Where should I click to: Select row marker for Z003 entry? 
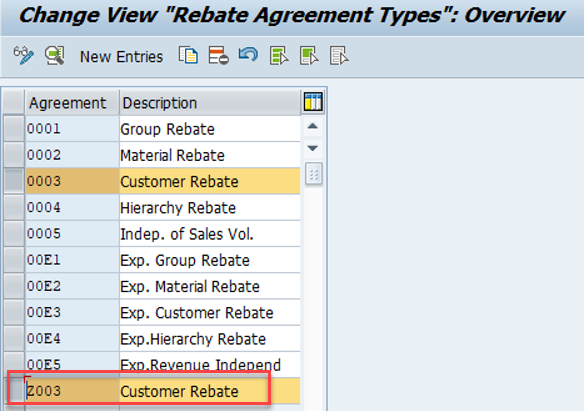pyautogui.click(x=16, y=390)
